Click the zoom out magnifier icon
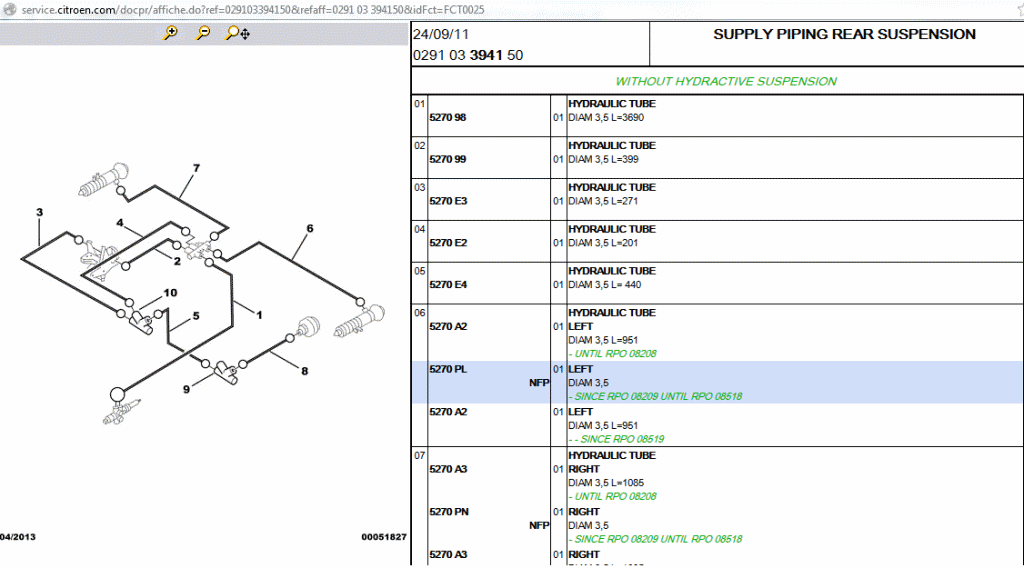1024x568 pixels. [x=203, y=33]
